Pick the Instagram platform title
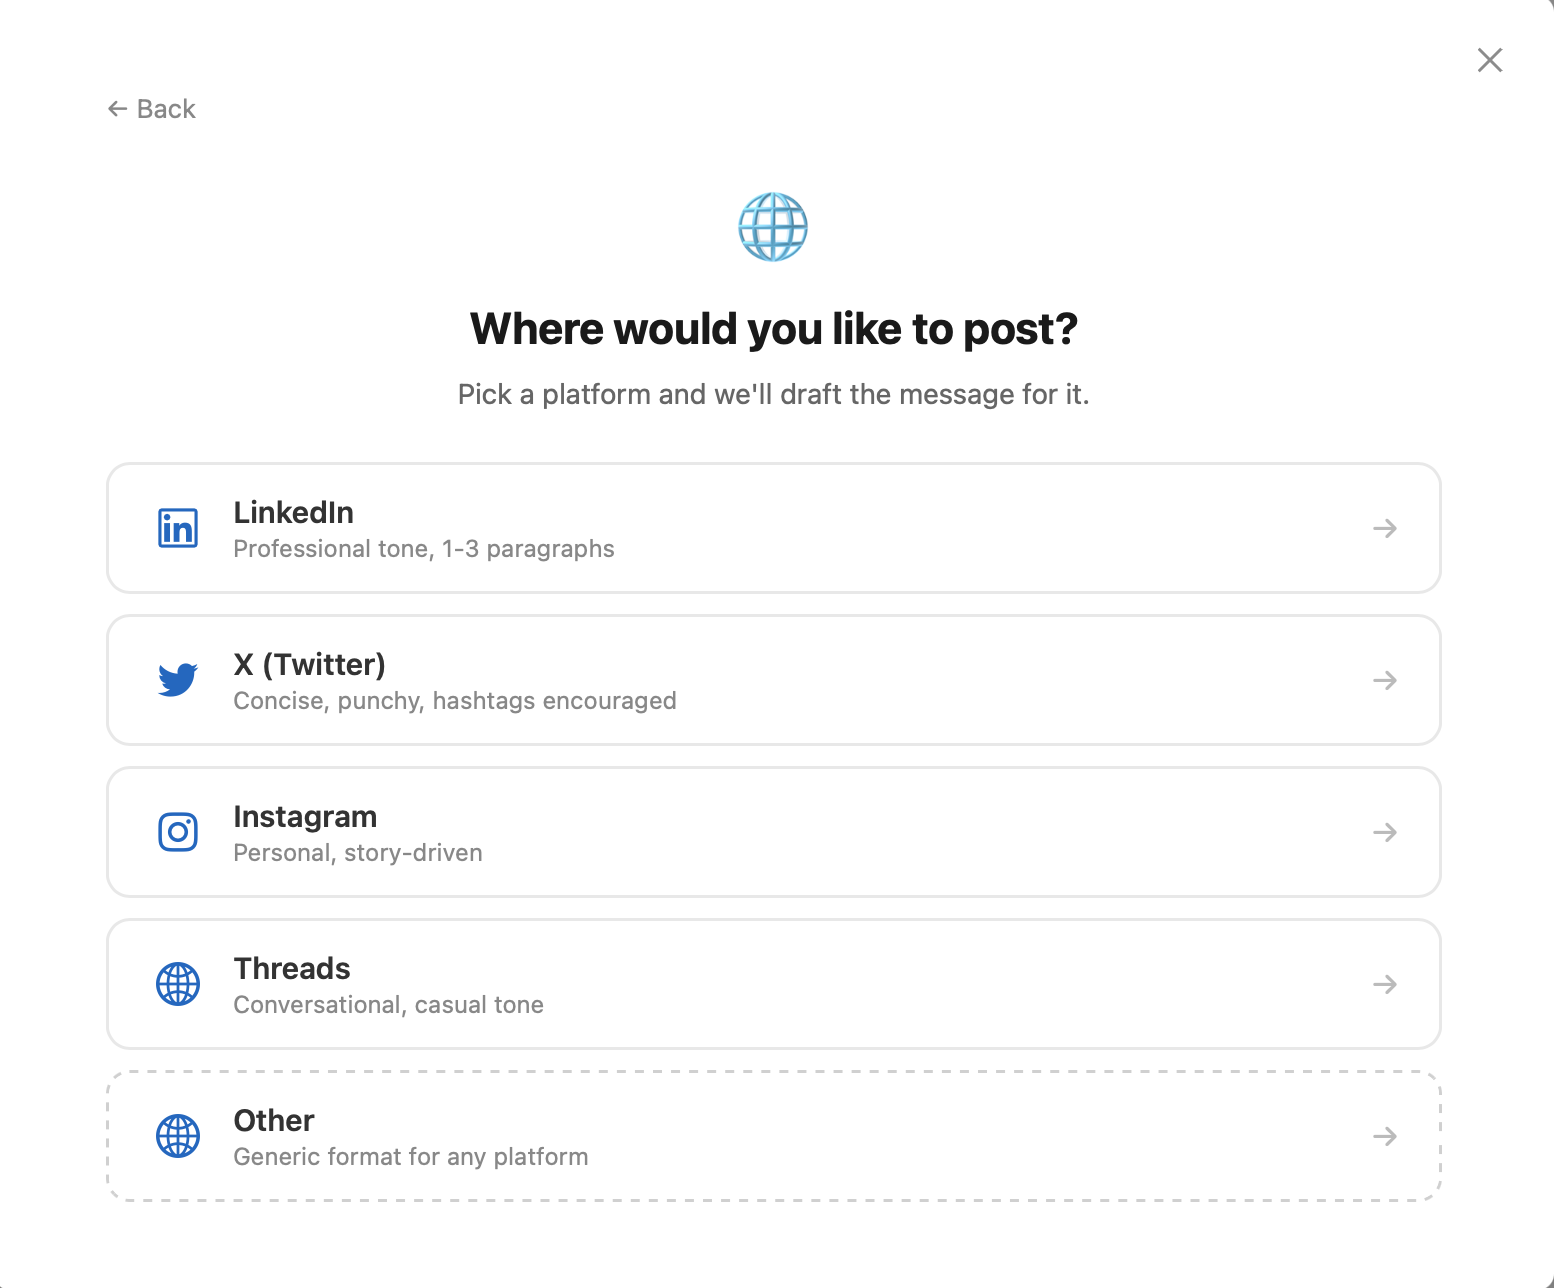Image resolution: width=1554 pixels, height=1288 pixels. (305, 817)
